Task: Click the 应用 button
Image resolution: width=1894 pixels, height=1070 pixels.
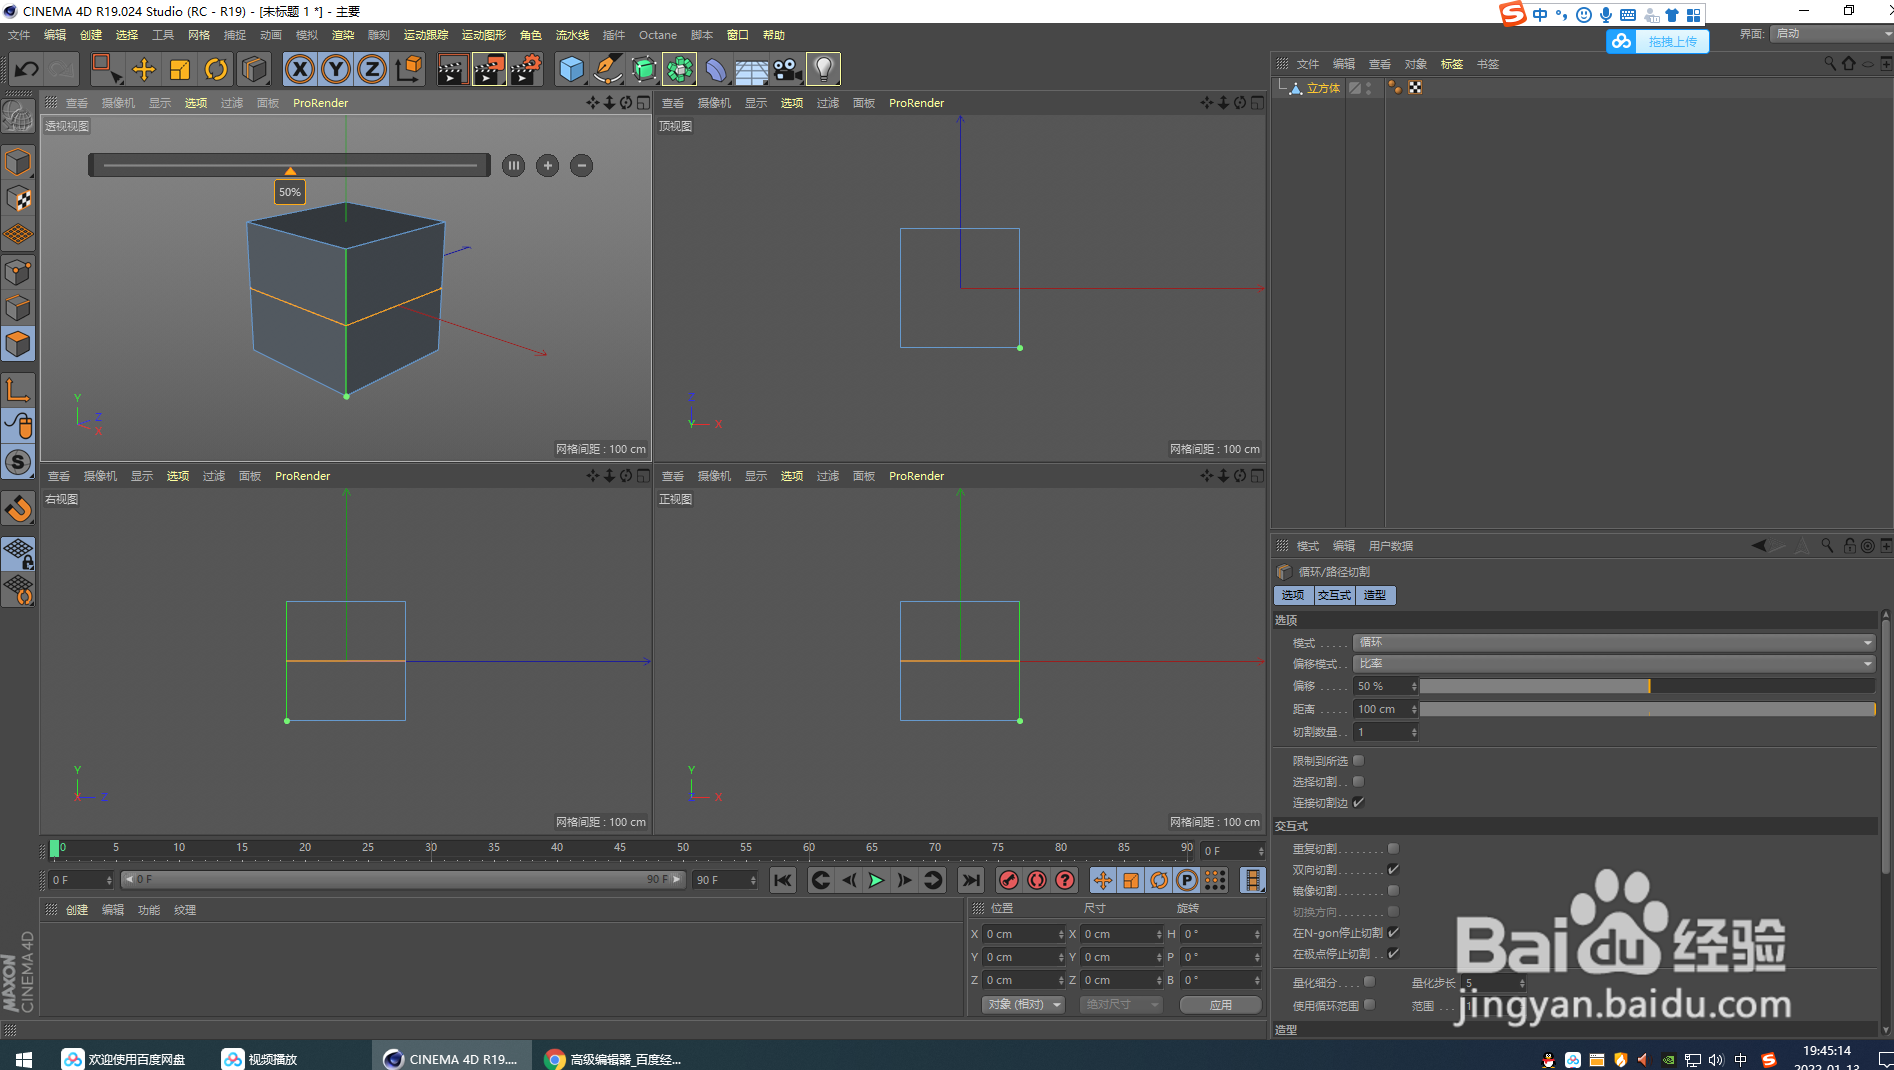Action: [1220, 1005]
